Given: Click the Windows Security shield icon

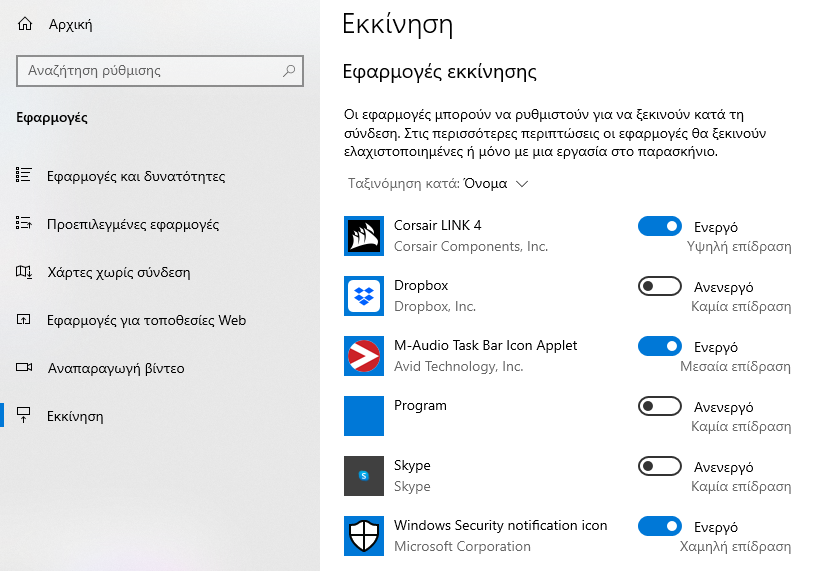Looking at the screenshot, I should click(x=364, y=536).
